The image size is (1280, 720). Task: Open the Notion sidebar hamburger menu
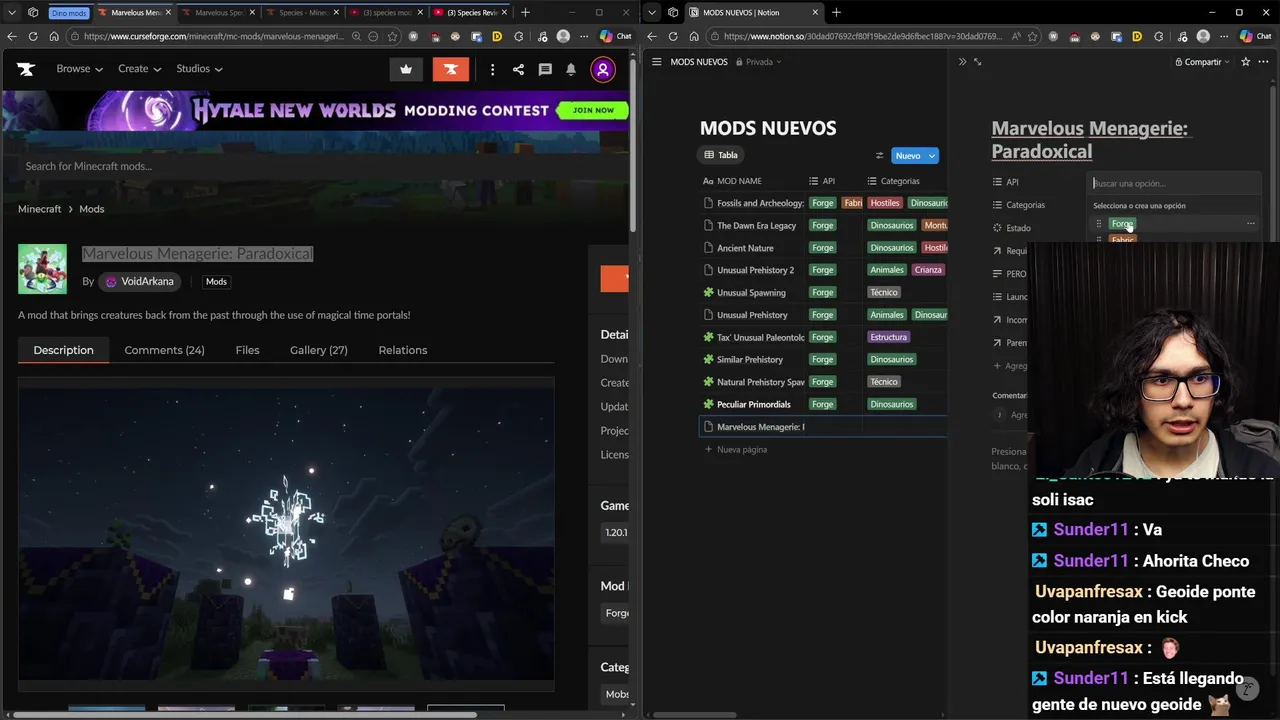tap(656, 61)
